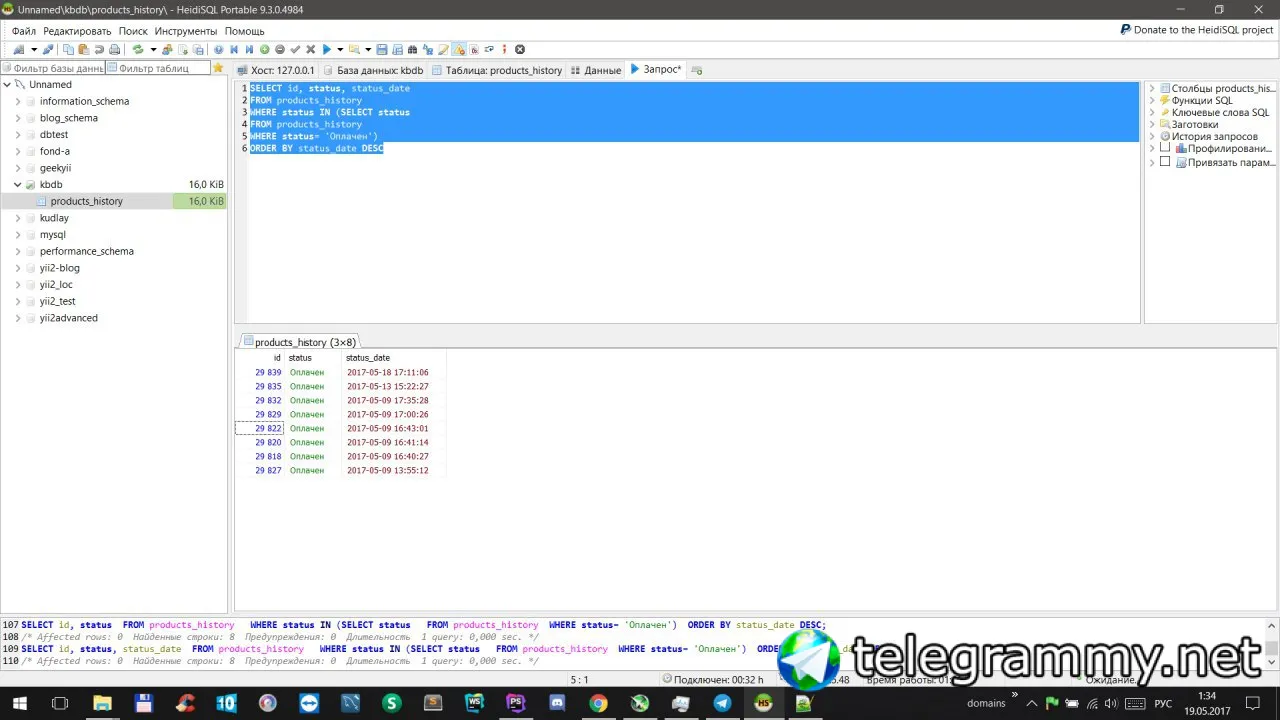Refresh using the green arrows icon
The image size is (1280, 720).
138,49
